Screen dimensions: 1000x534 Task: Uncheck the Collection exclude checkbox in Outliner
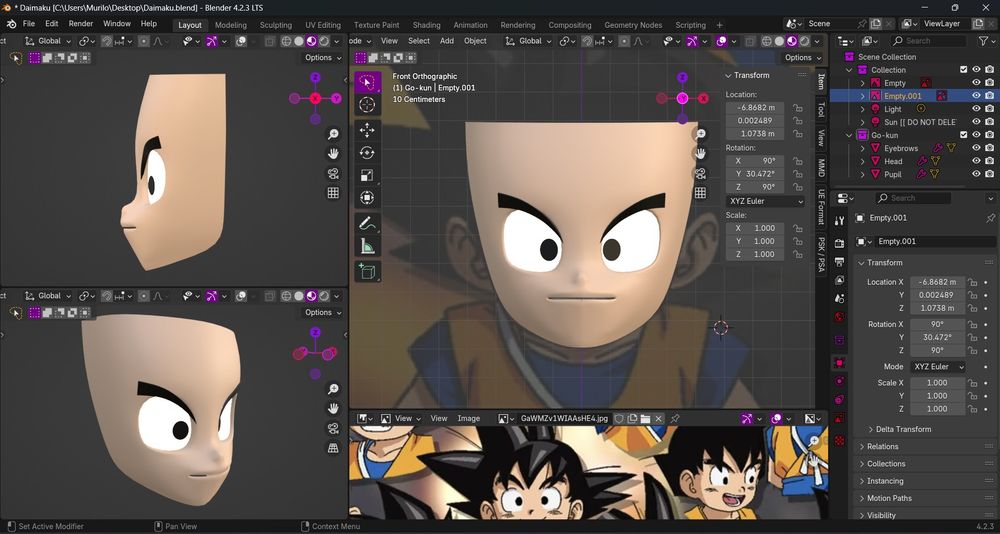[964, 70]
